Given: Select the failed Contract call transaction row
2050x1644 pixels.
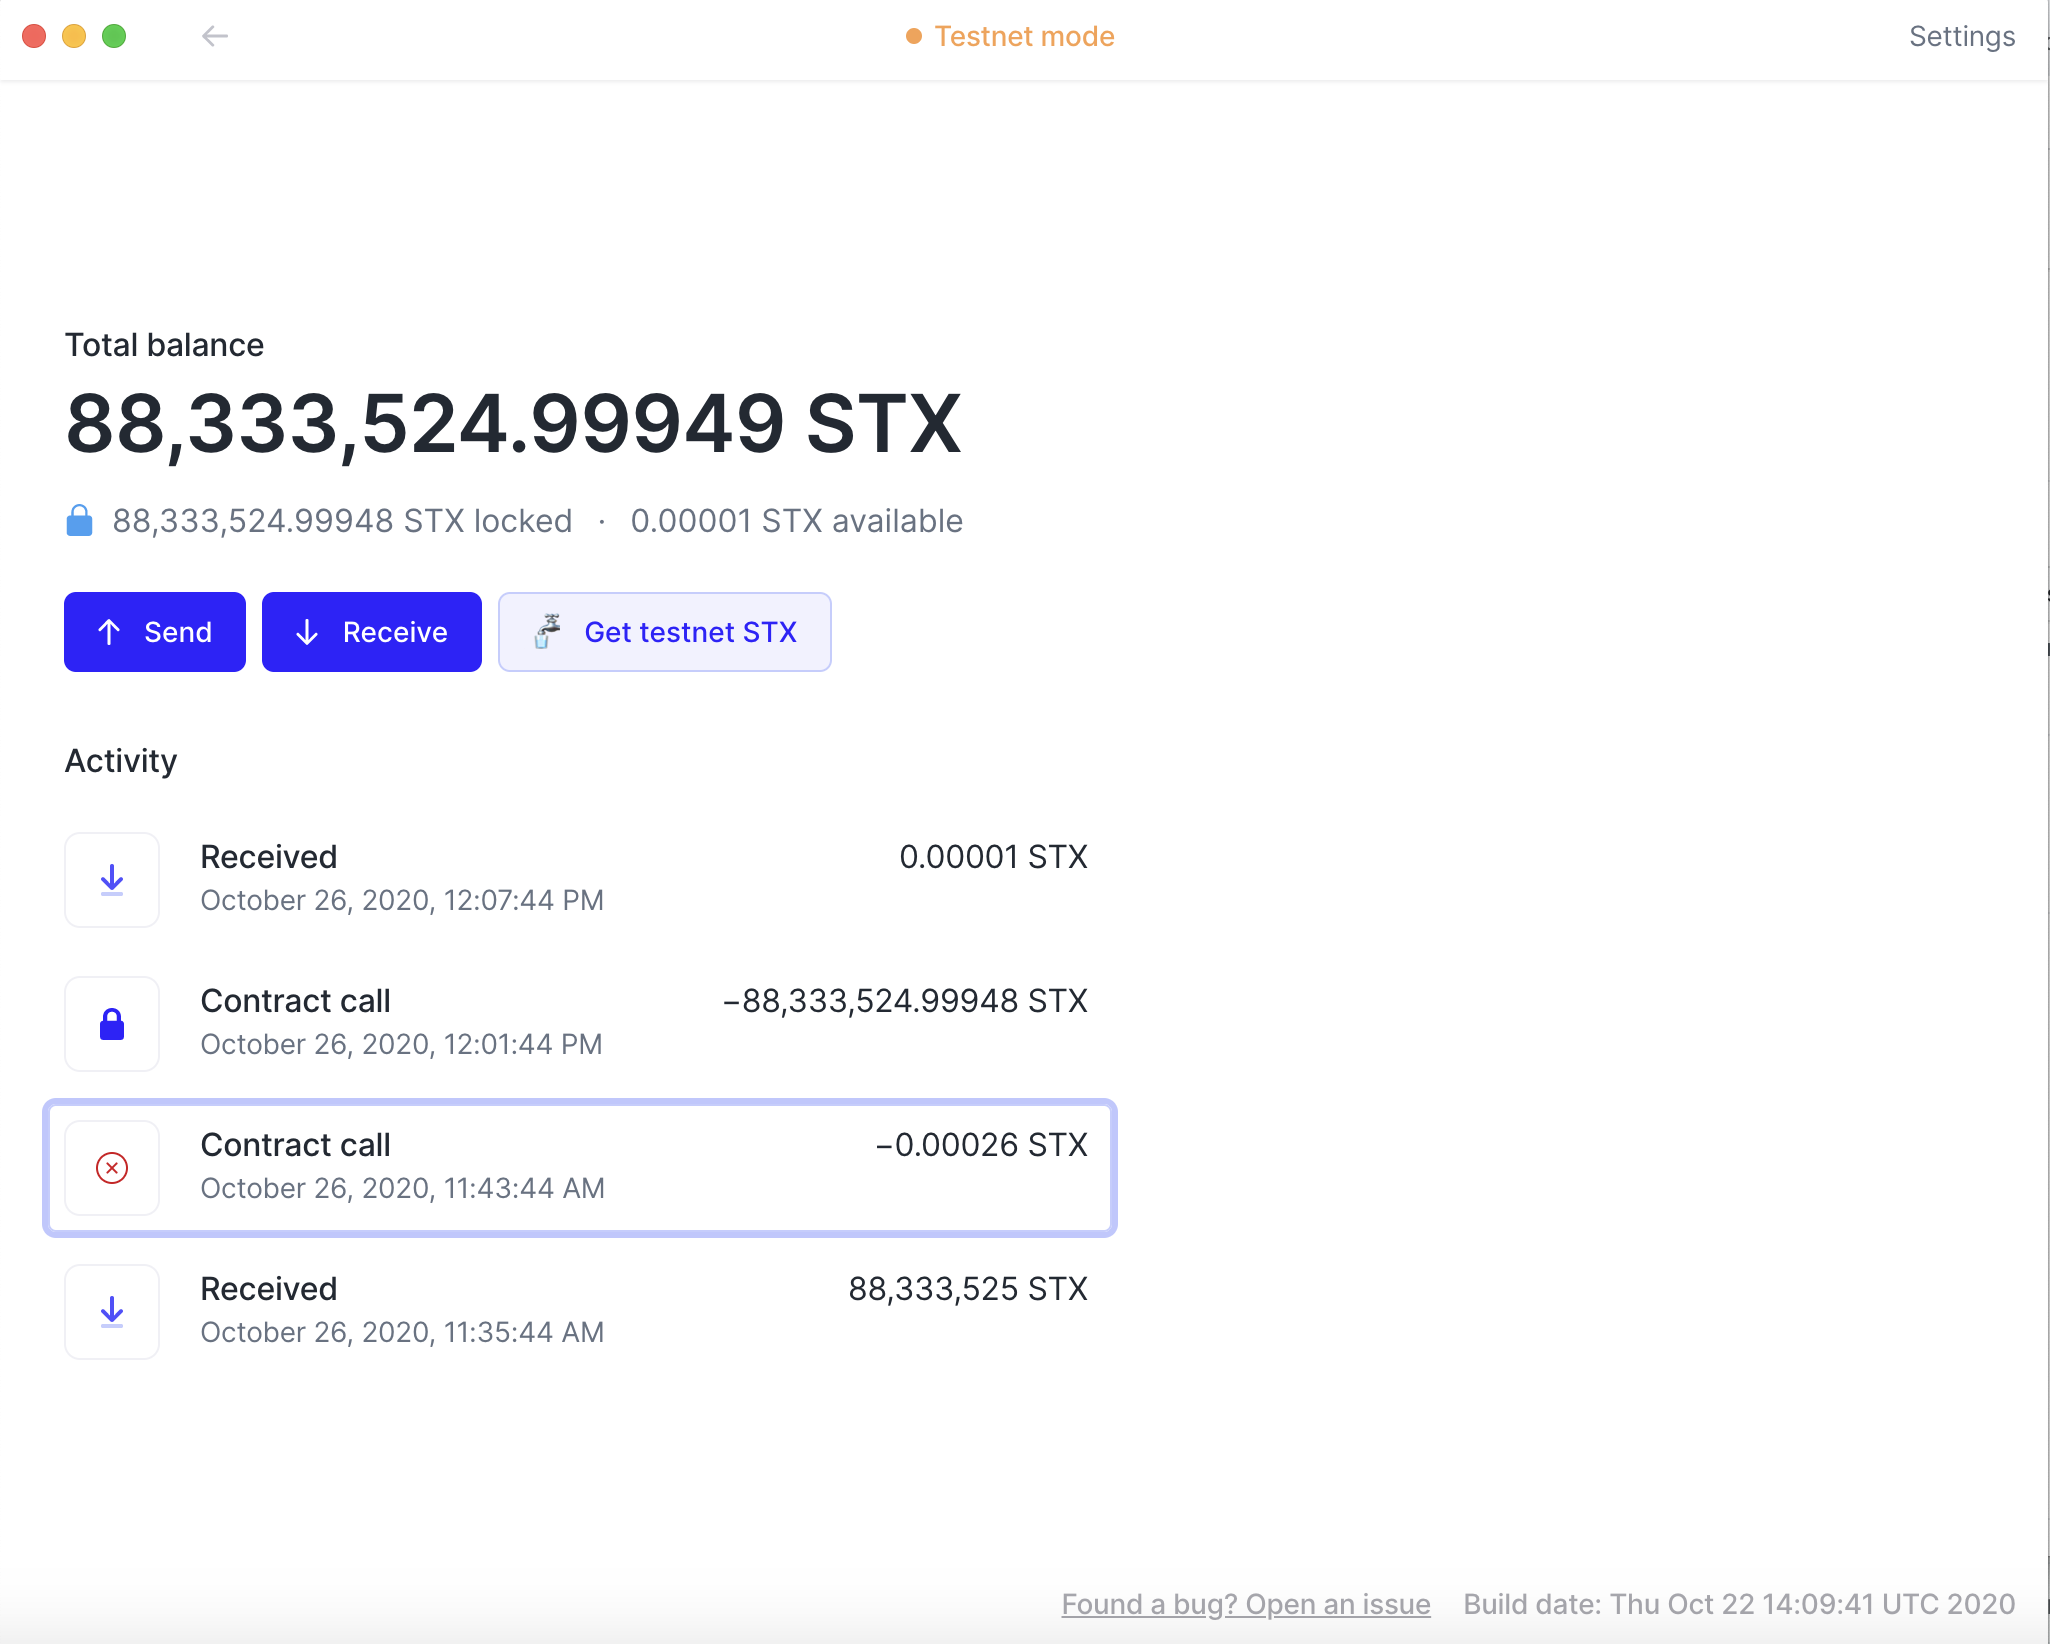Looking at the screenshot, I should (580, 1167).
